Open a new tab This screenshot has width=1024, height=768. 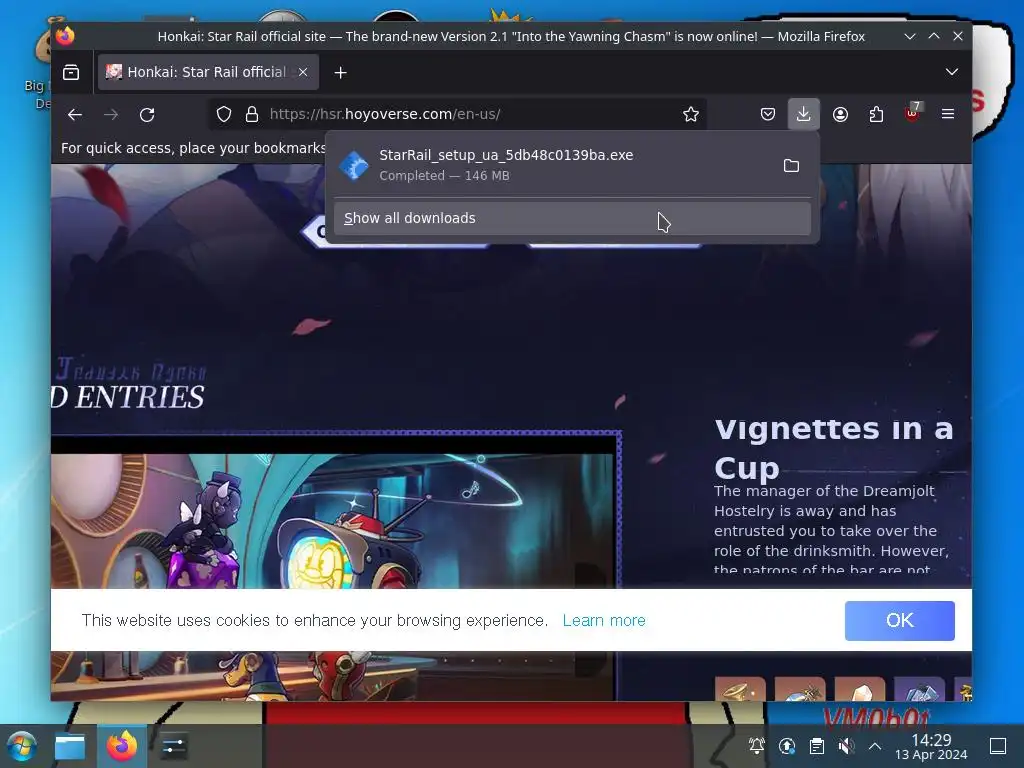pos(340,72)
